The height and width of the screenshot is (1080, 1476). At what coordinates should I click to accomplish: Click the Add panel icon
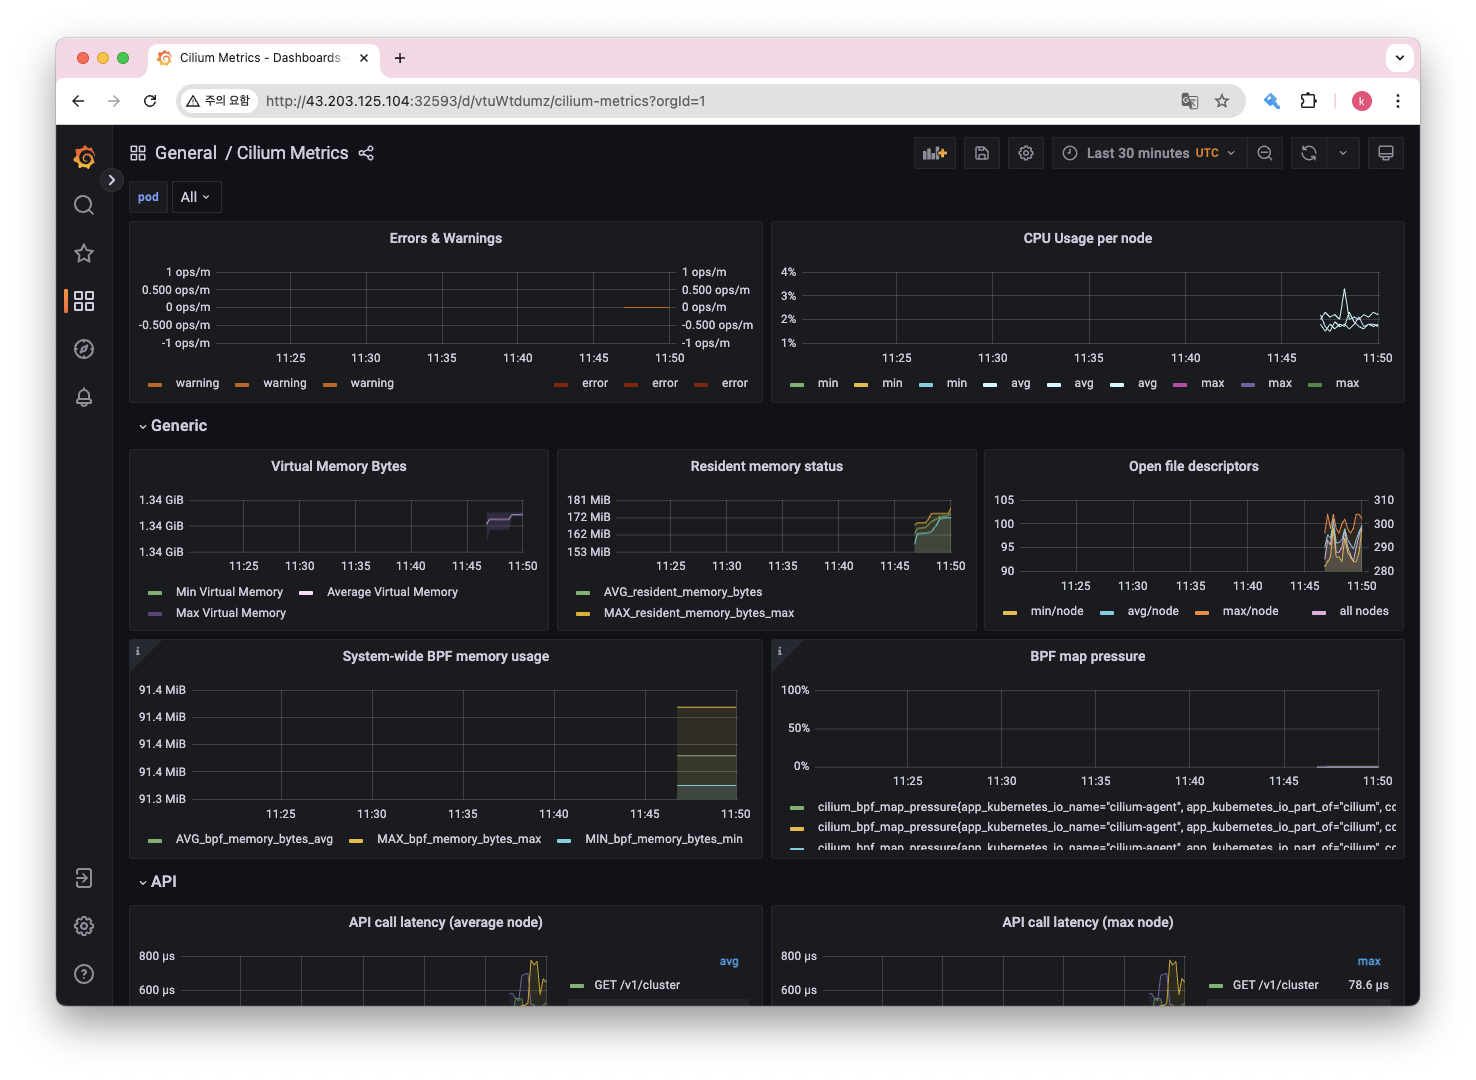tap(935, 153)
